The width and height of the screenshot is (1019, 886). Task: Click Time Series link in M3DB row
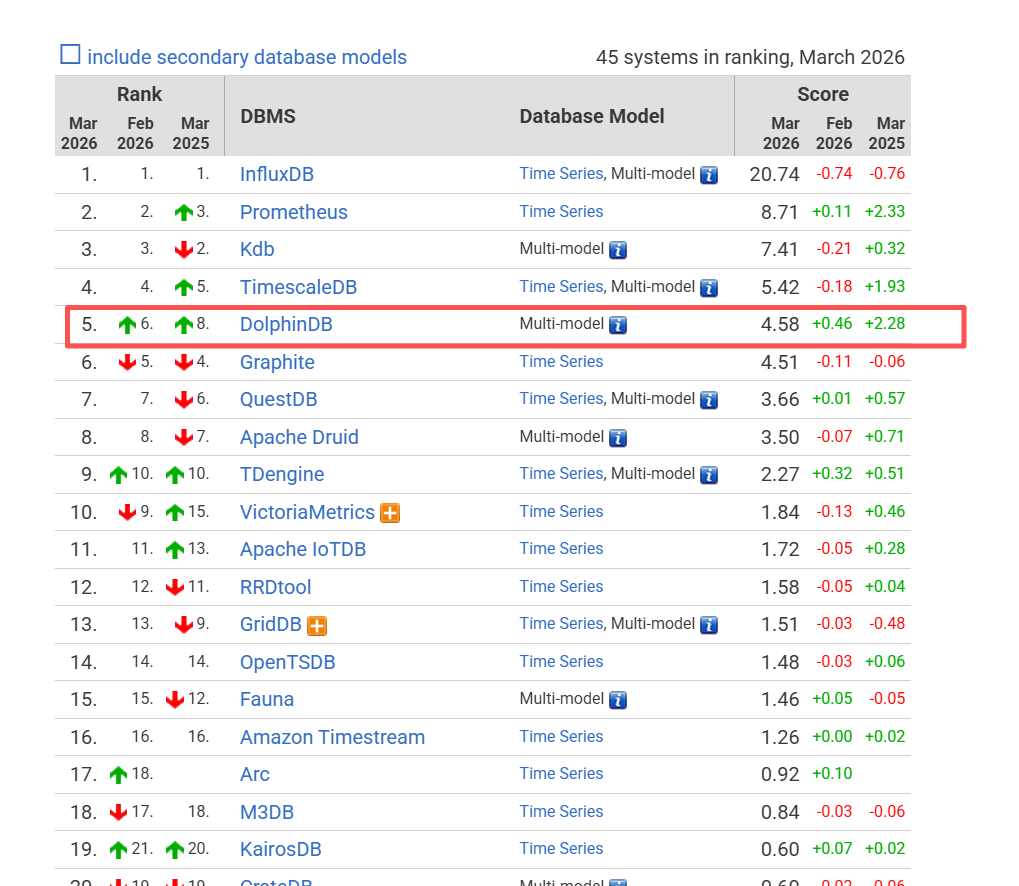point(561,811)
